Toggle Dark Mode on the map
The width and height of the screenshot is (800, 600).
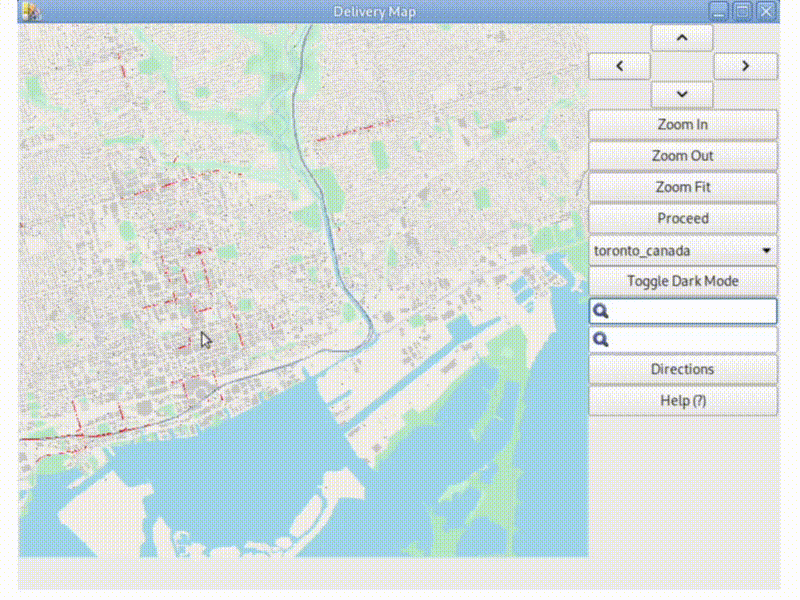(x=683, y=281)
